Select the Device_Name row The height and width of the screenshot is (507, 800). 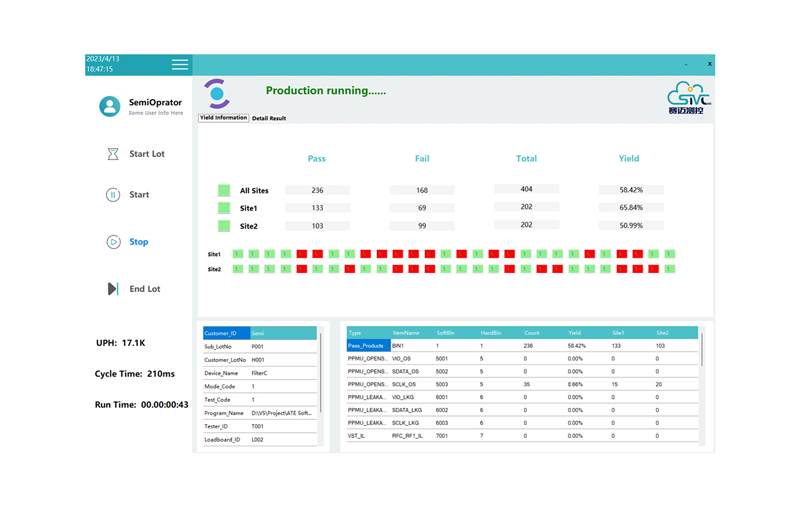(x=260, y=373)
